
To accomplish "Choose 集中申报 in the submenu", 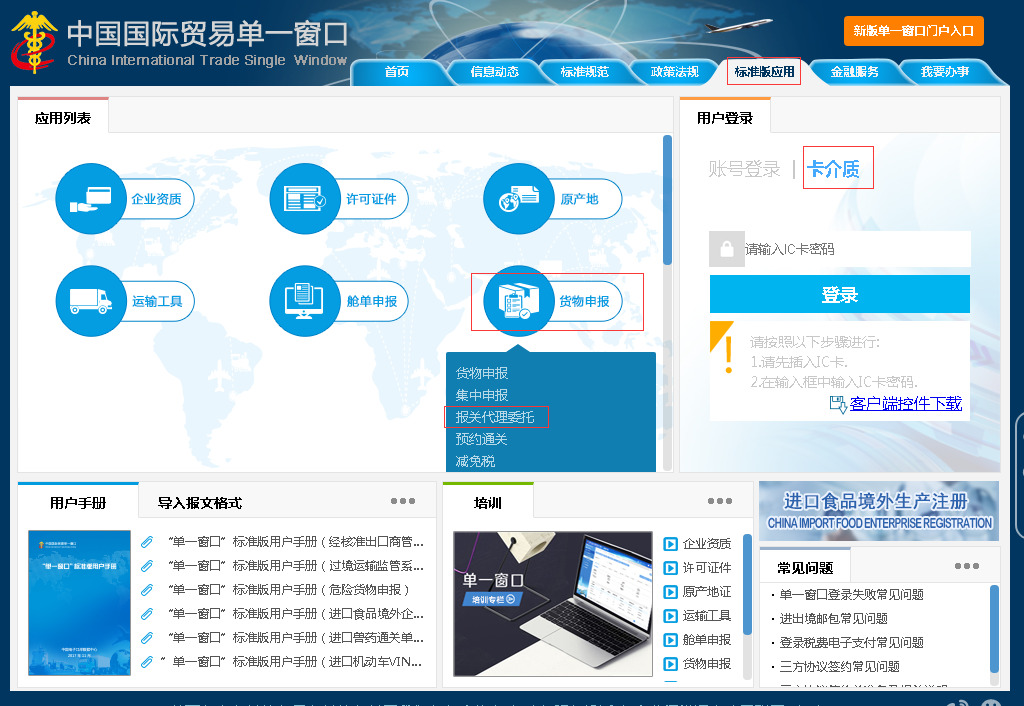I will (x=481, y=395).
